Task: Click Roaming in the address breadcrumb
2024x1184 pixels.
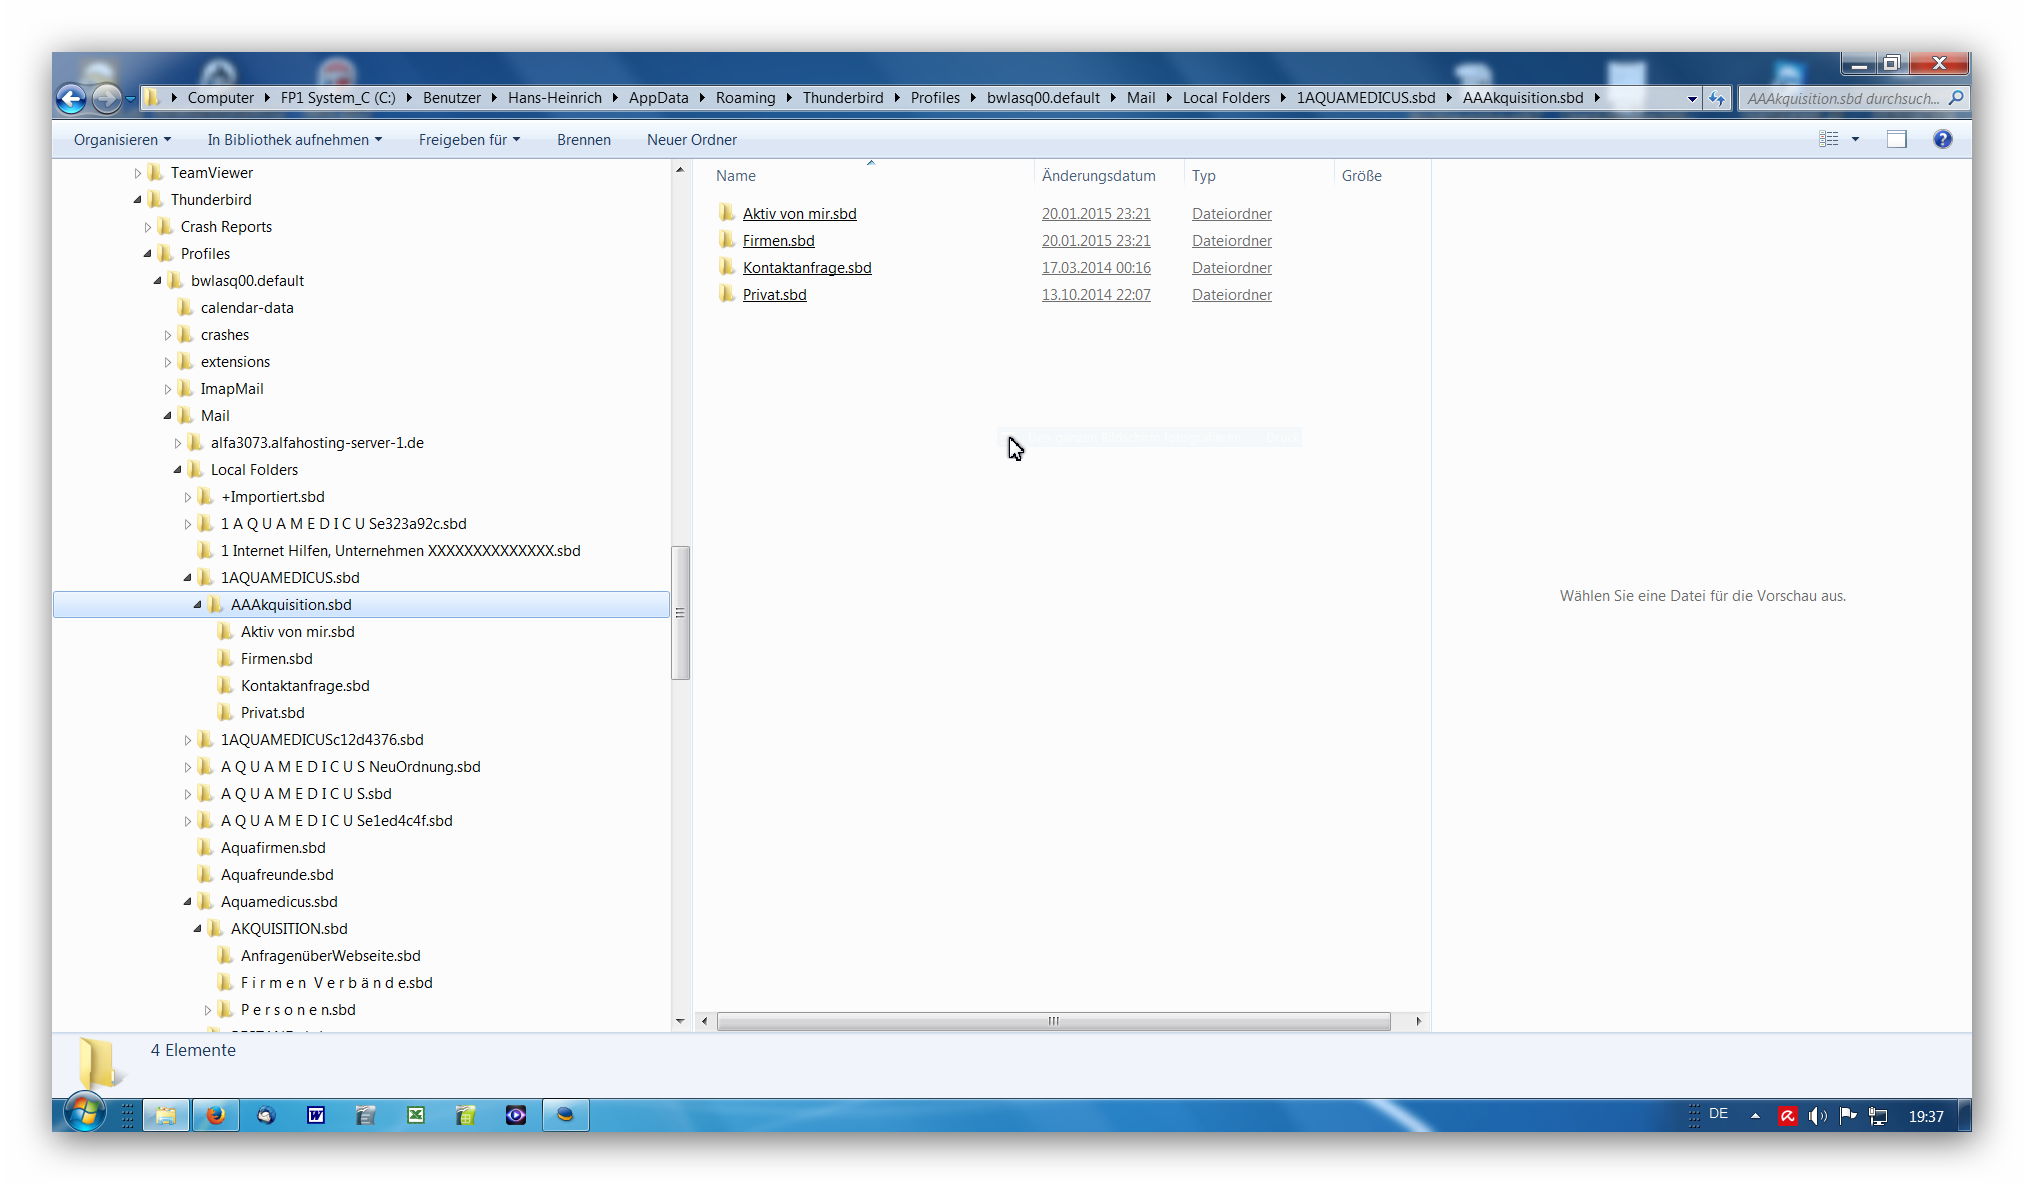Action: (x=745, y=98)
